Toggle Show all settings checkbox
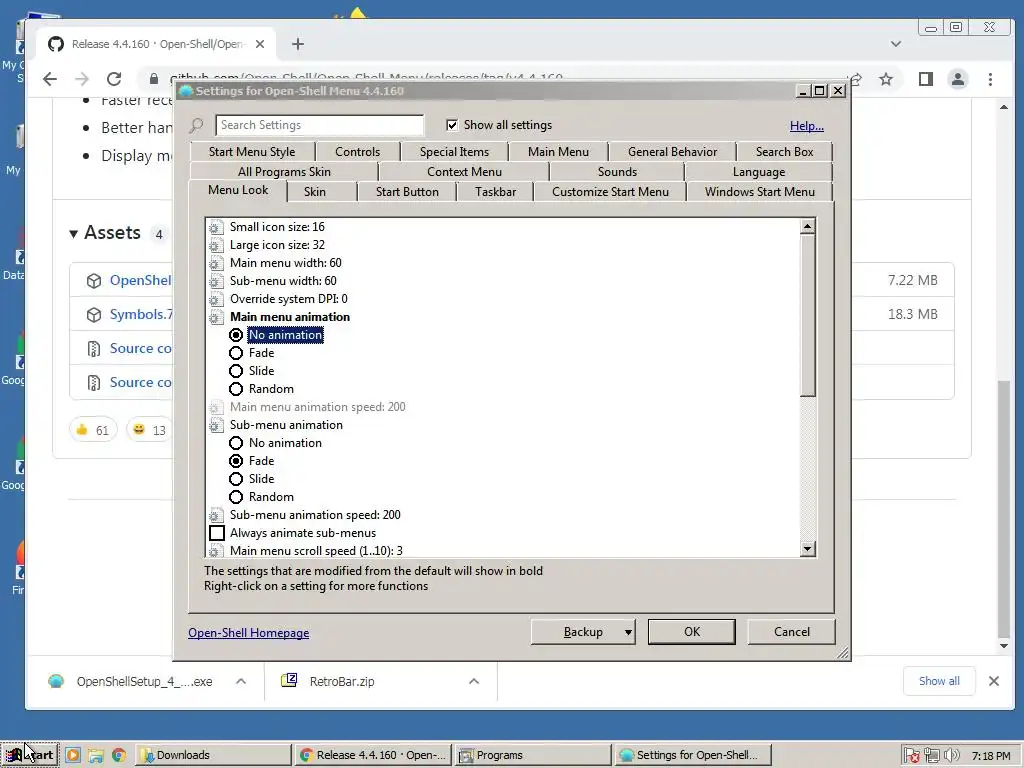 click(451, 125)
